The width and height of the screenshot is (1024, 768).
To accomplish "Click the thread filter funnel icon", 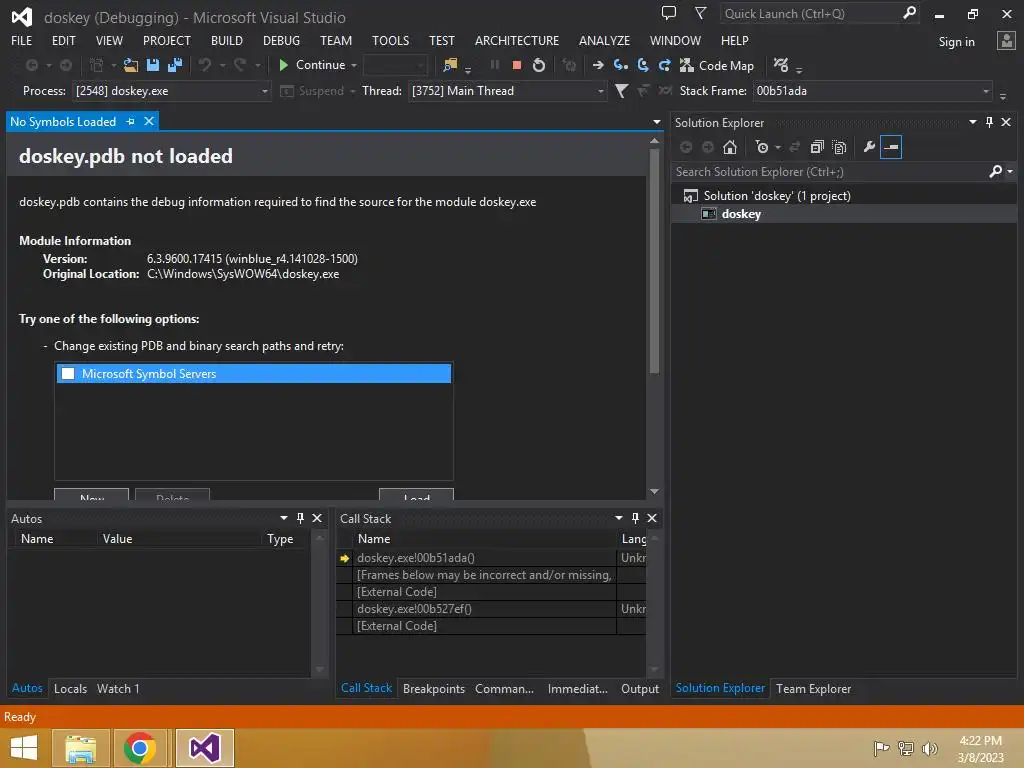I will point(622,91).
